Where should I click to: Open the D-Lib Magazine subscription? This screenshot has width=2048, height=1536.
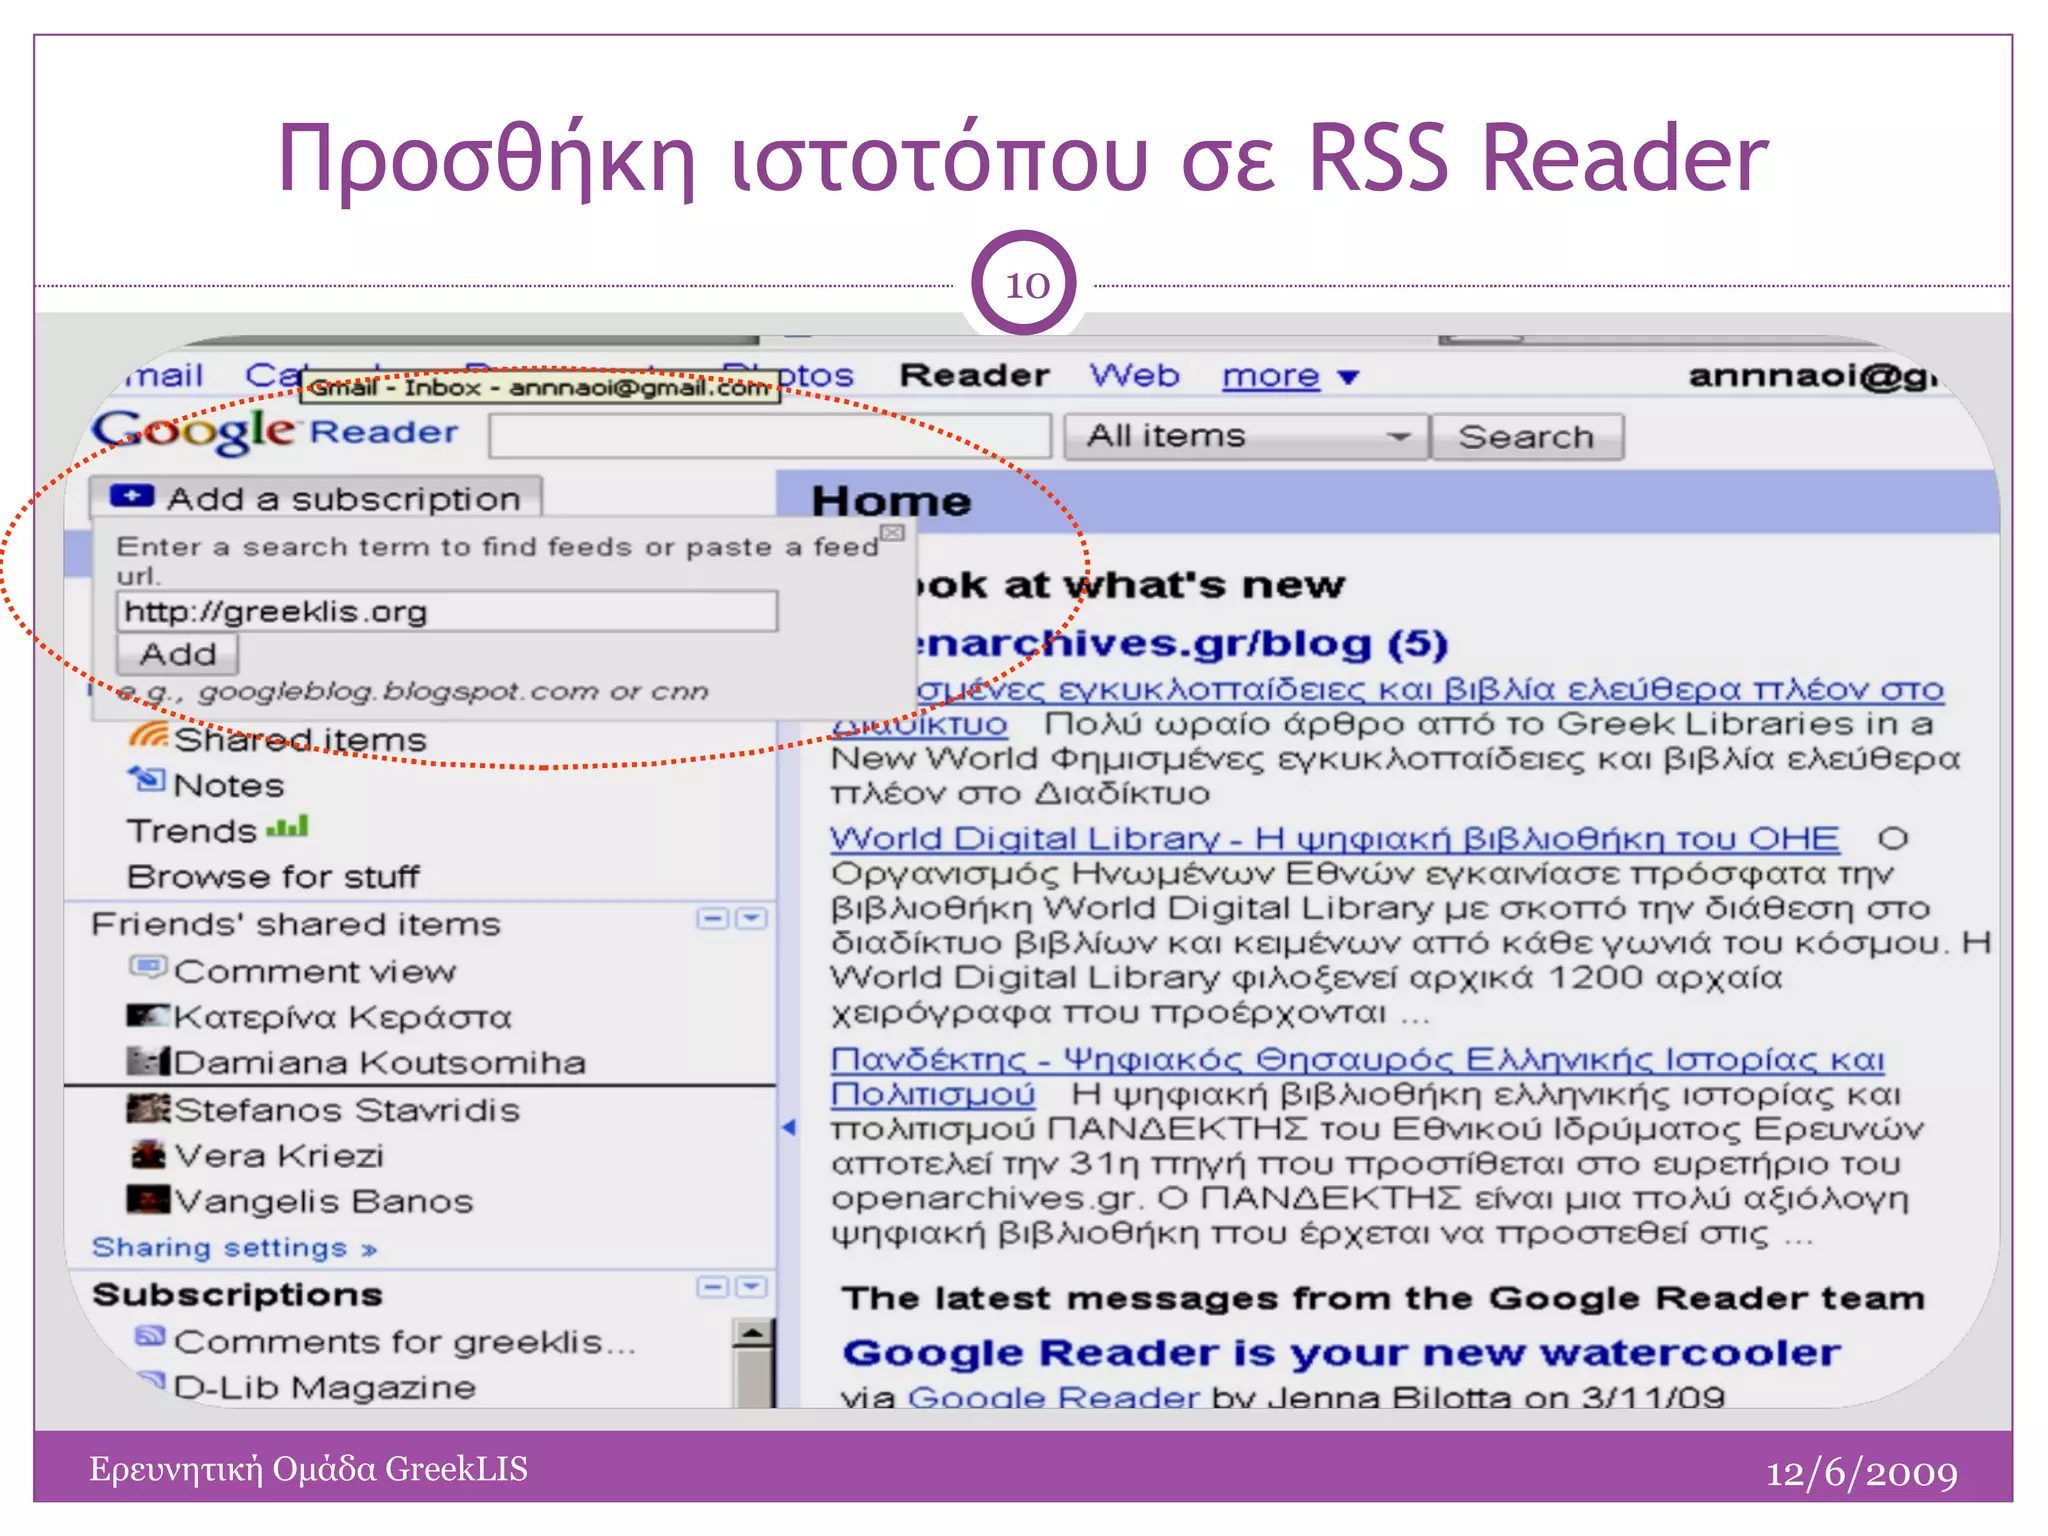point(325,1387)
